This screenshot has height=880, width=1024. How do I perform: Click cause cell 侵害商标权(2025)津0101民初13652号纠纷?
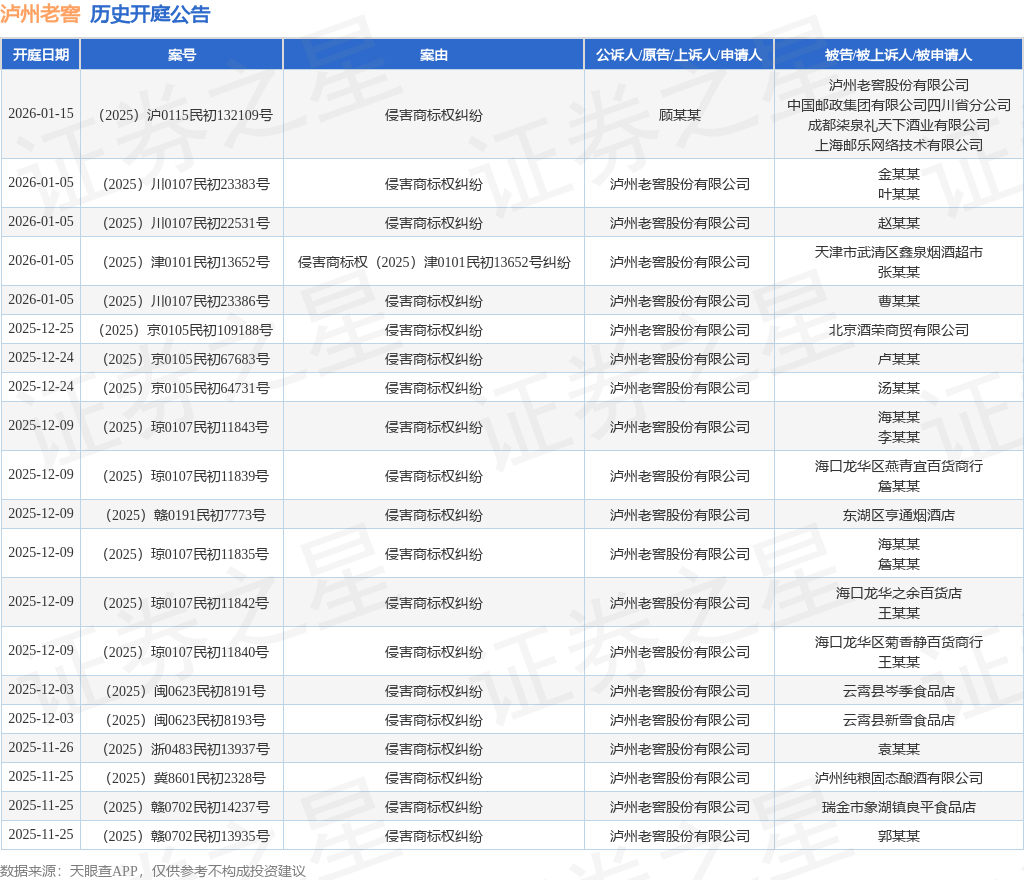click(434, 262)
